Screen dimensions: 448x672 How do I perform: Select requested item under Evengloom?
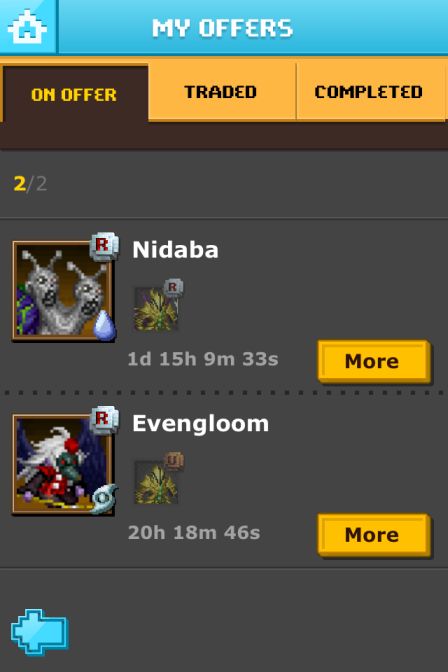tap(156, 482)
